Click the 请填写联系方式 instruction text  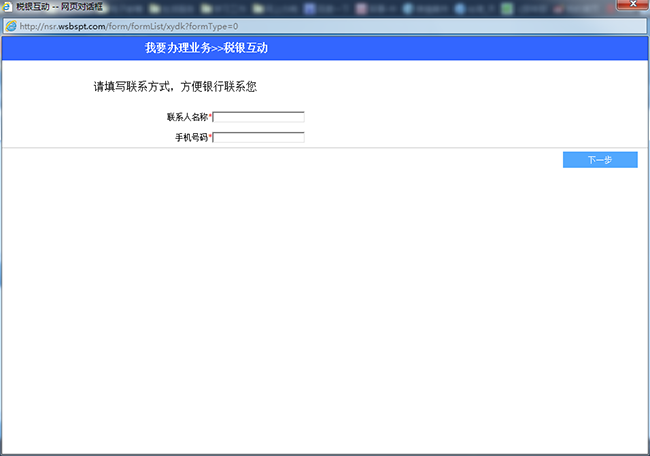tap(175, 87)
